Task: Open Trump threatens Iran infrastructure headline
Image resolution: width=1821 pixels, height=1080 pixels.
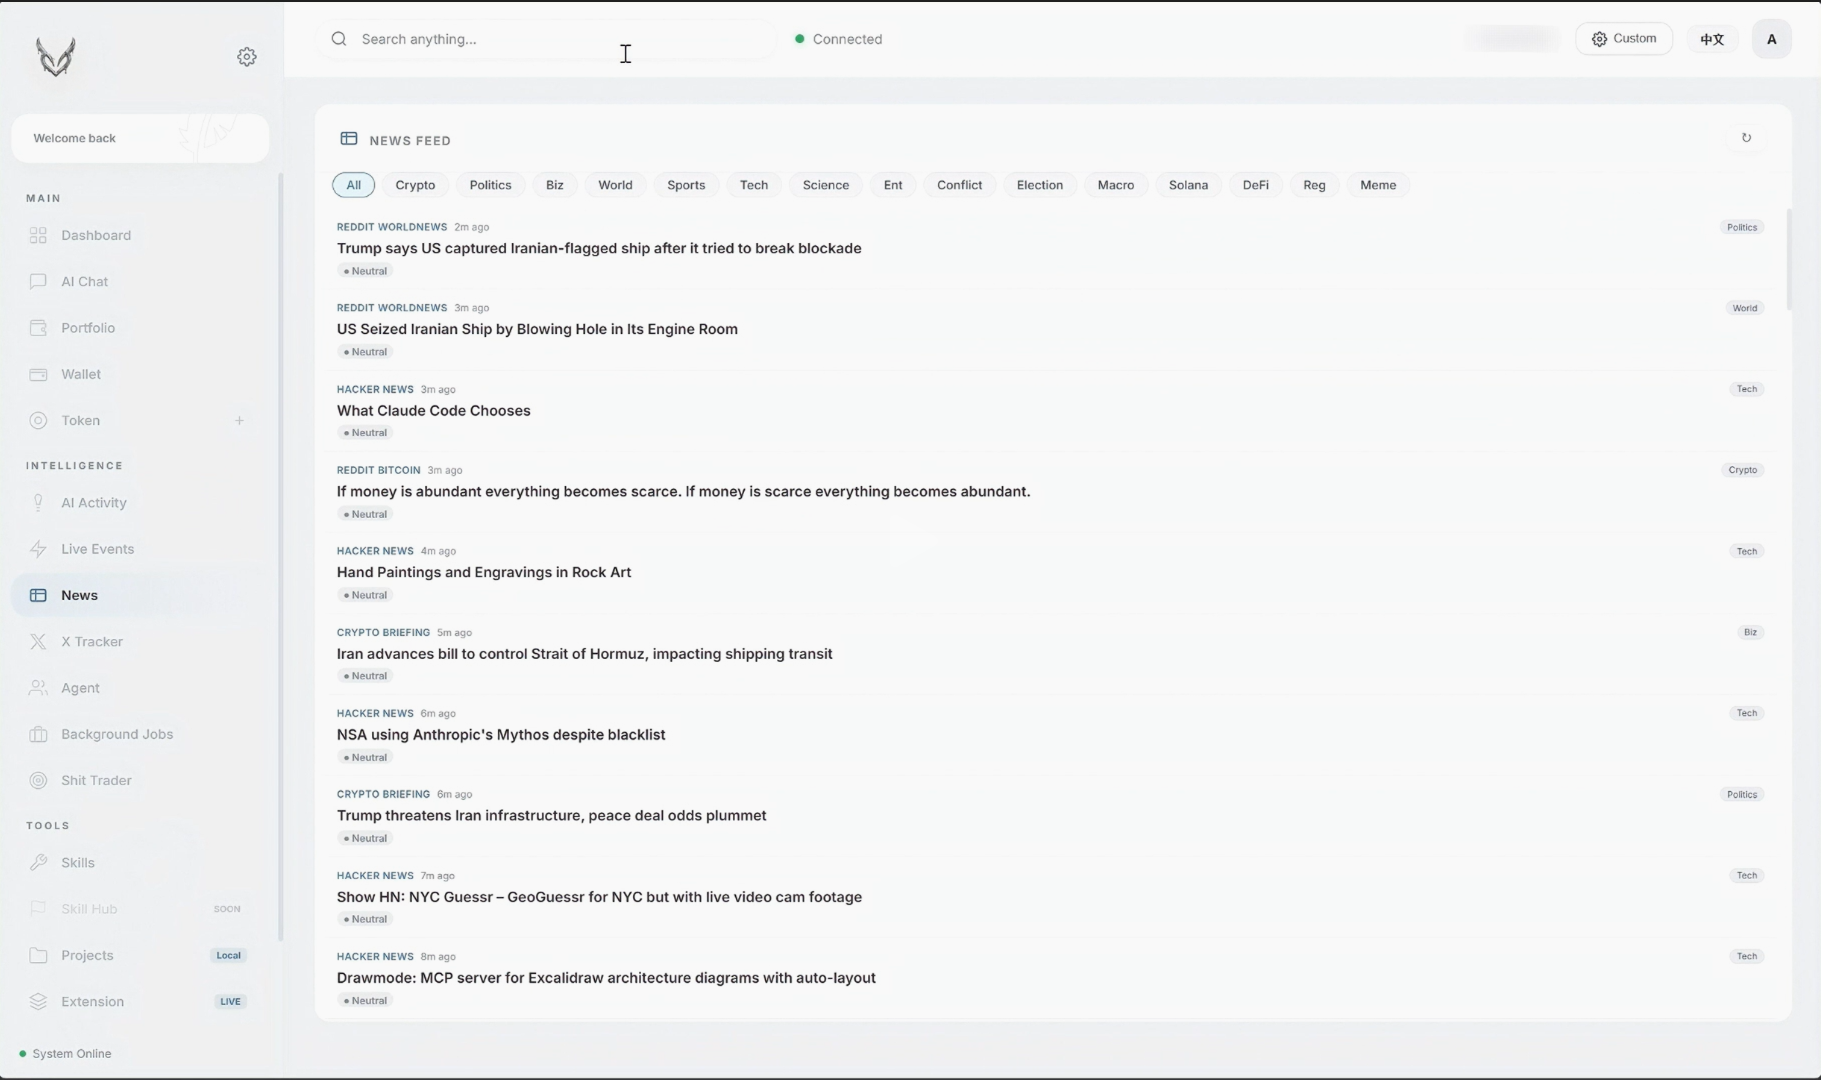Action: pos(552,816)
